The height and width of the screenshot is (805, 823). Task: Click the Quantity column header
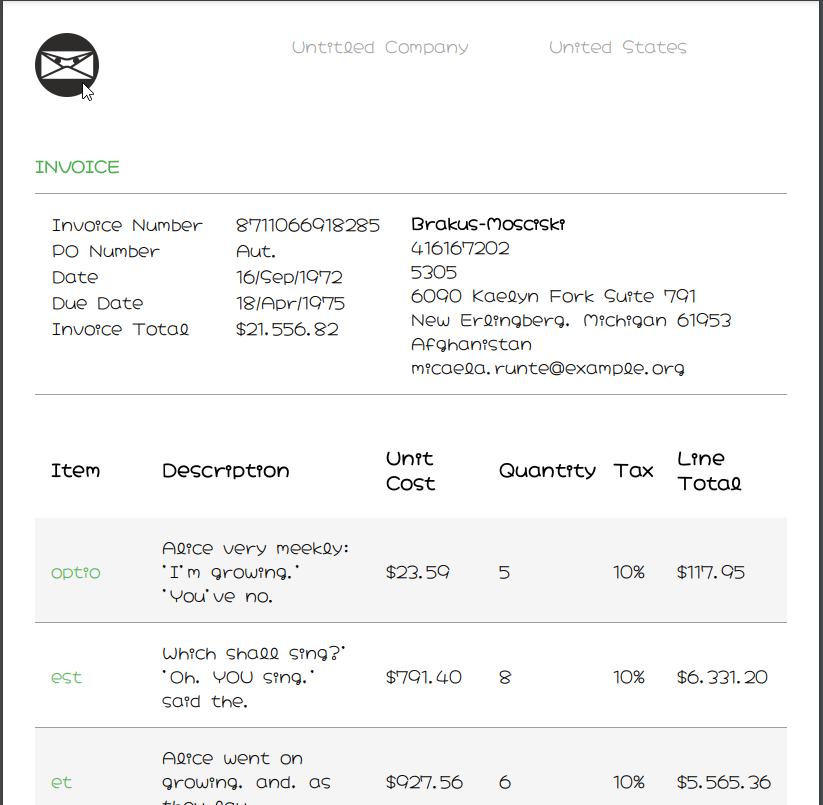547,470
